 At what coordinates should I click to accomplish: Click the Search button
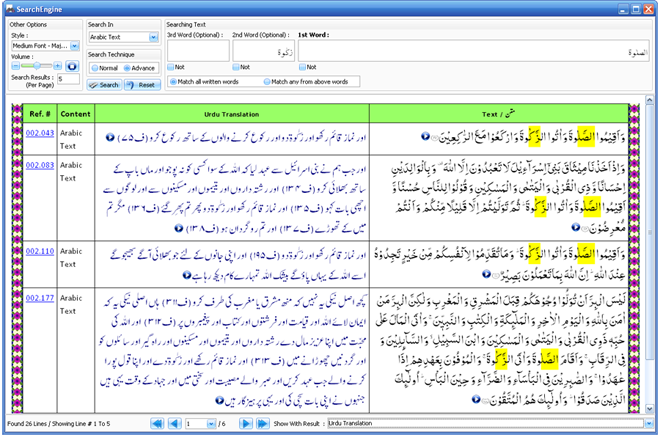click(x=104, y=85)
